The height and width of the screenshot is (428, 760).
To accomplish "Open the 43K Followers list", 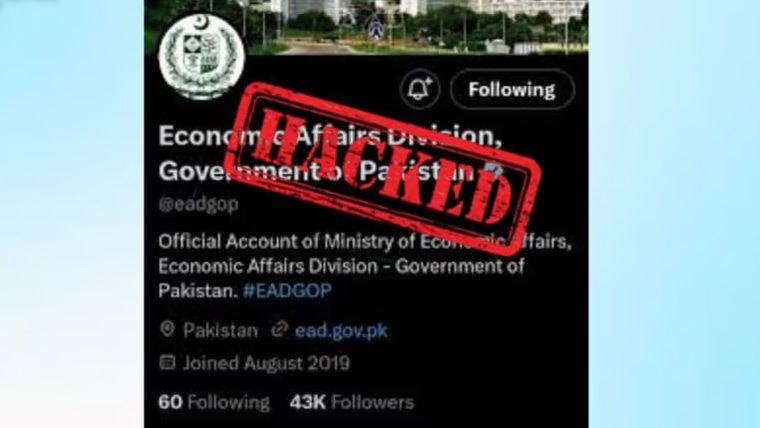I will [x=352, y=402].
